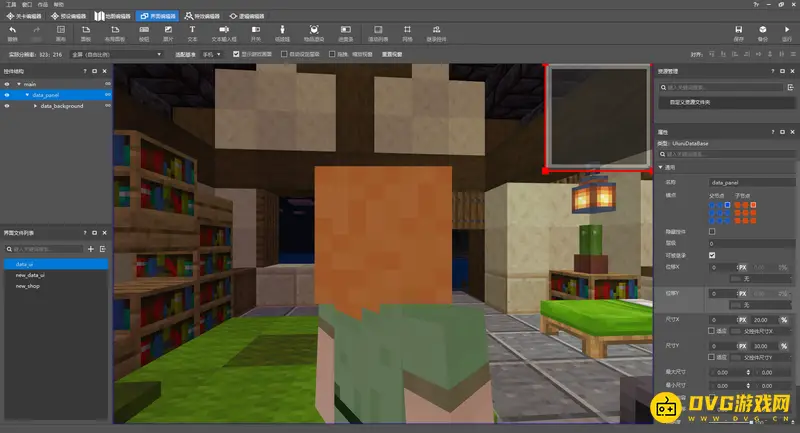Image resolution: width=800 pixels, height=433 pixels.
Task: Toggle PX unit for offset X
Action: coord(742,267)
